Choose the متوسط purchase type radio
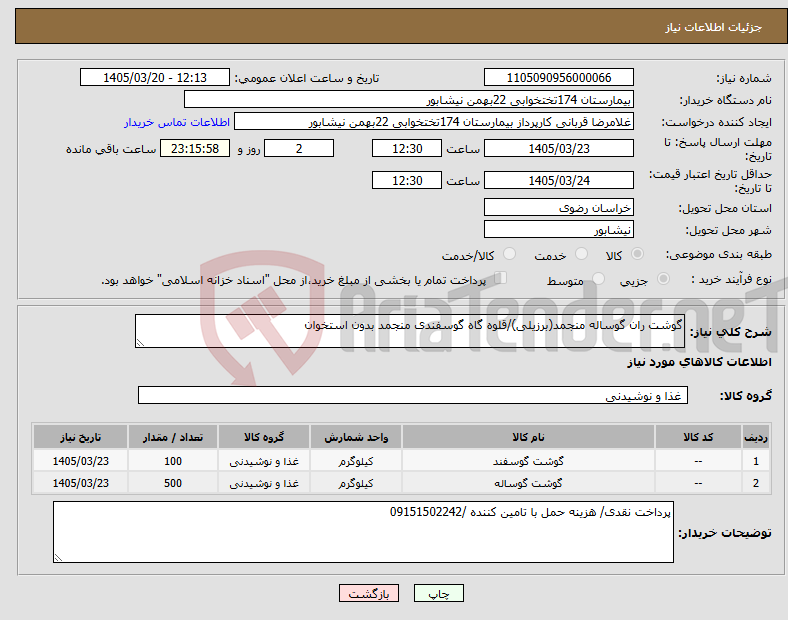788x620 pixels. [x=598, y=279]
